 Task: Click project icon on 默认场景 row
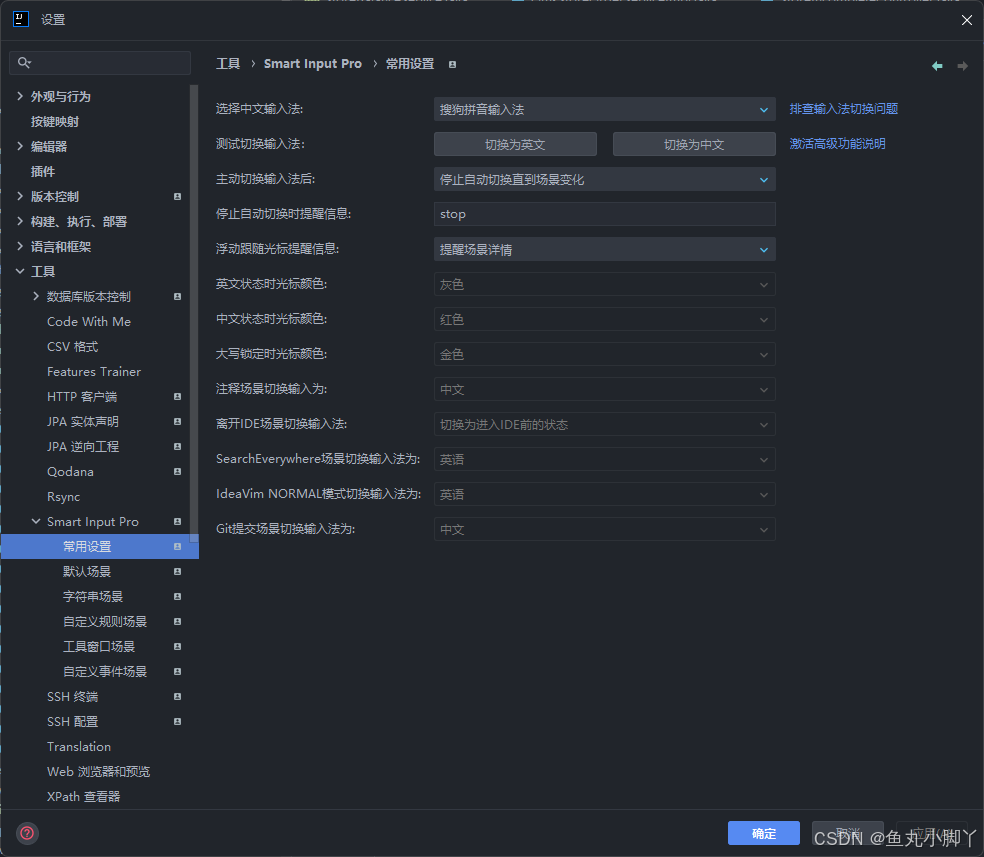pos(178,572)
